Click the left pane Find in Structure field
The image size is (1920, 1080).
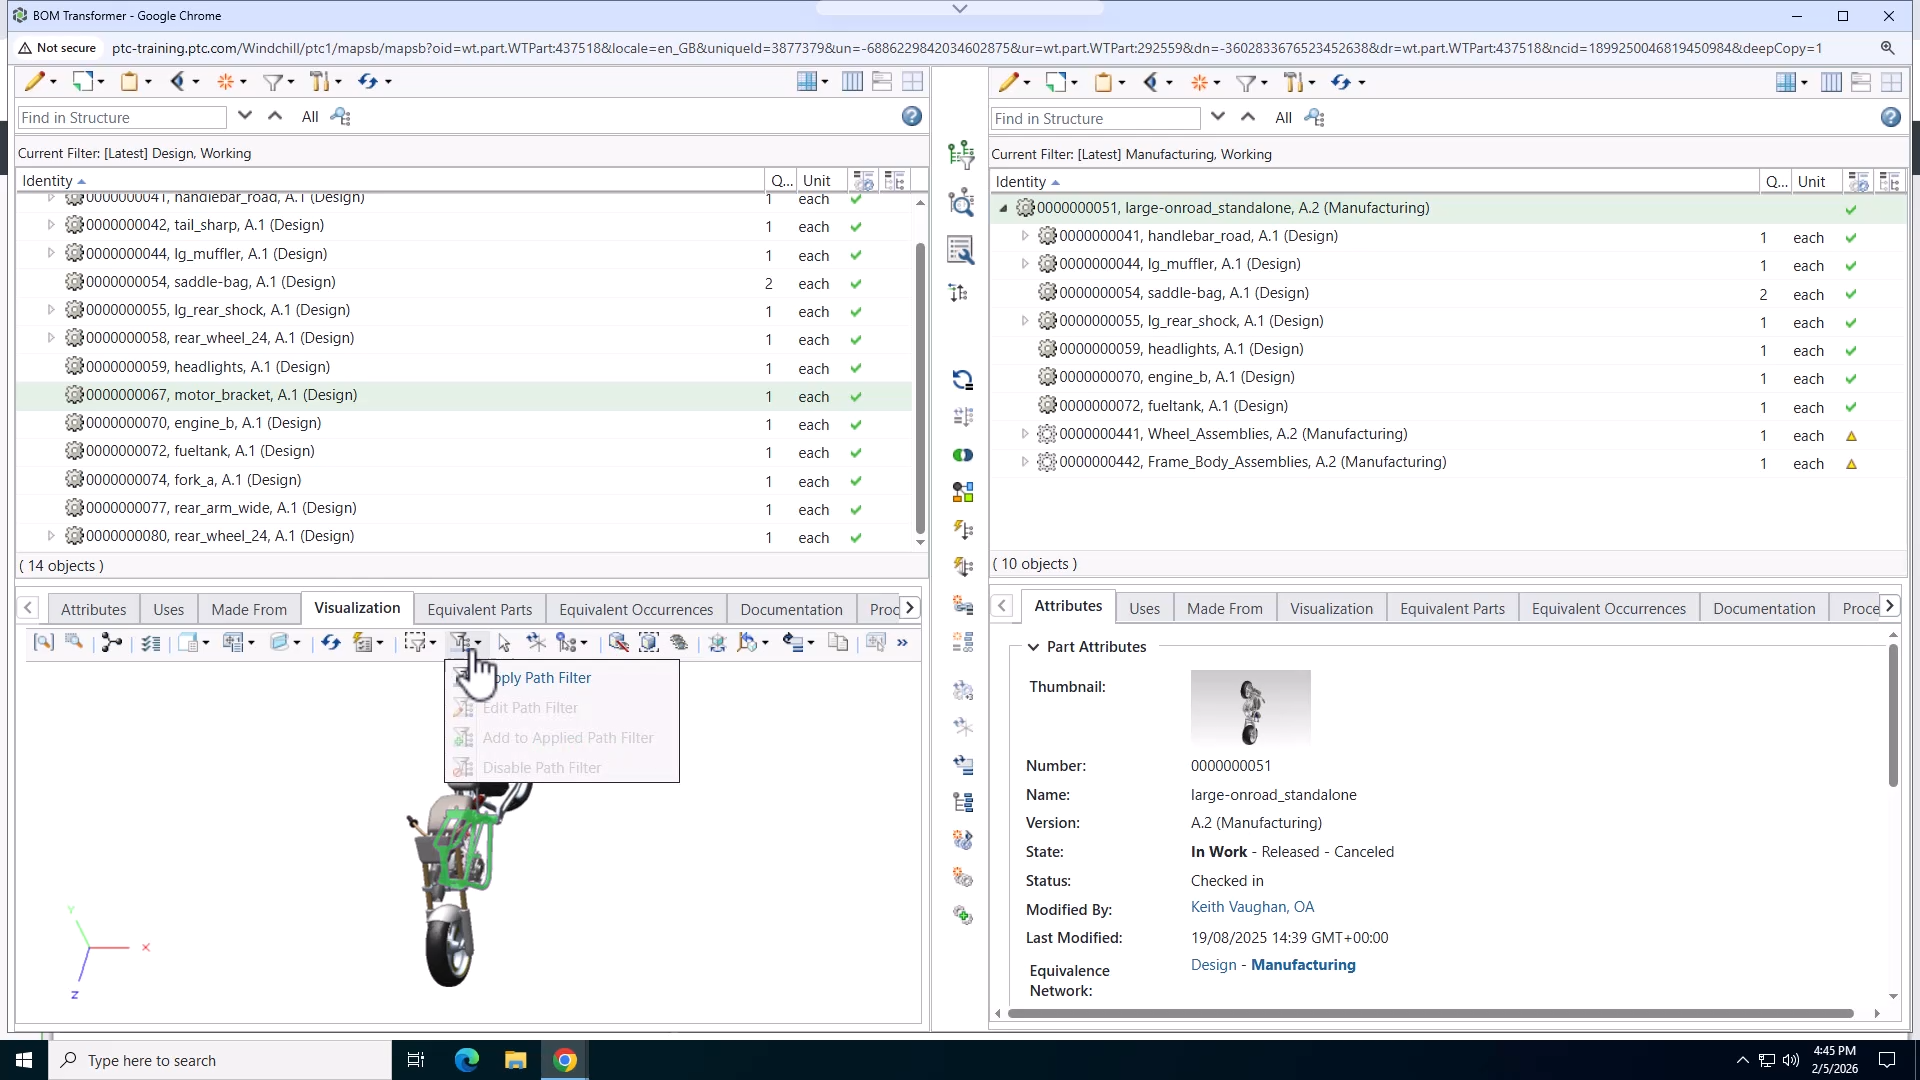pos(122,117)
